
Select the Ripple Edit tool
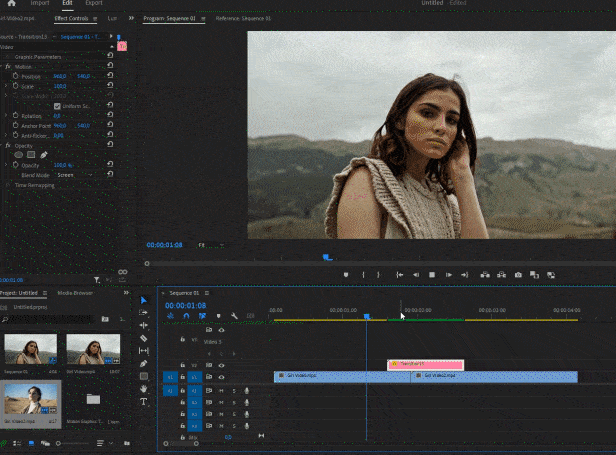click(x=144, y=325)
